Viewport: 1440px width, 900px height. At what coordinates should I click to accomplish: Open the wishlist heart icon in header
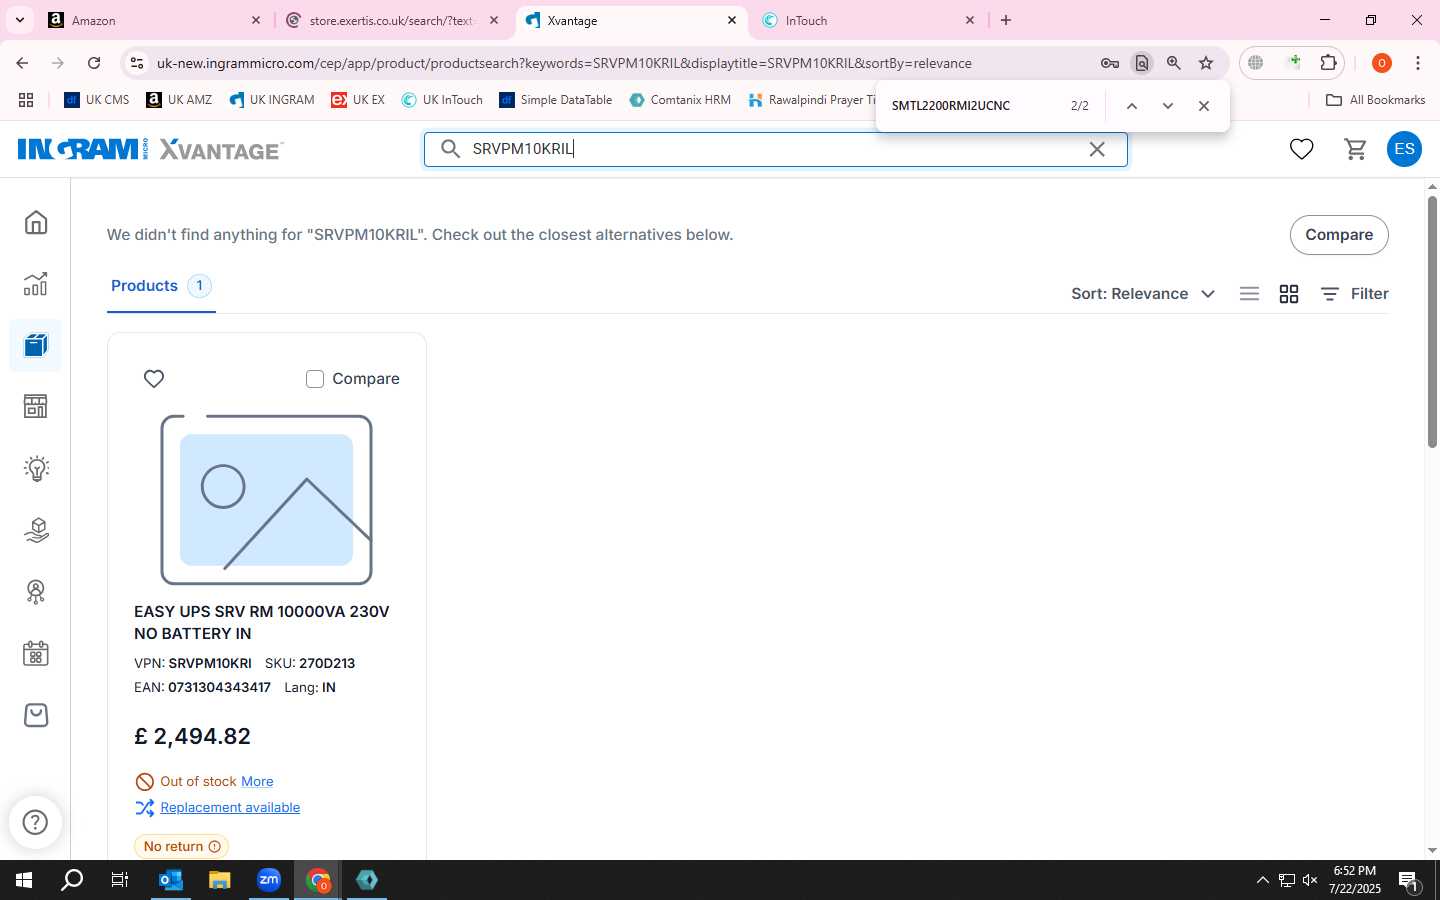pyautogui.click(x=1301, y=149)
